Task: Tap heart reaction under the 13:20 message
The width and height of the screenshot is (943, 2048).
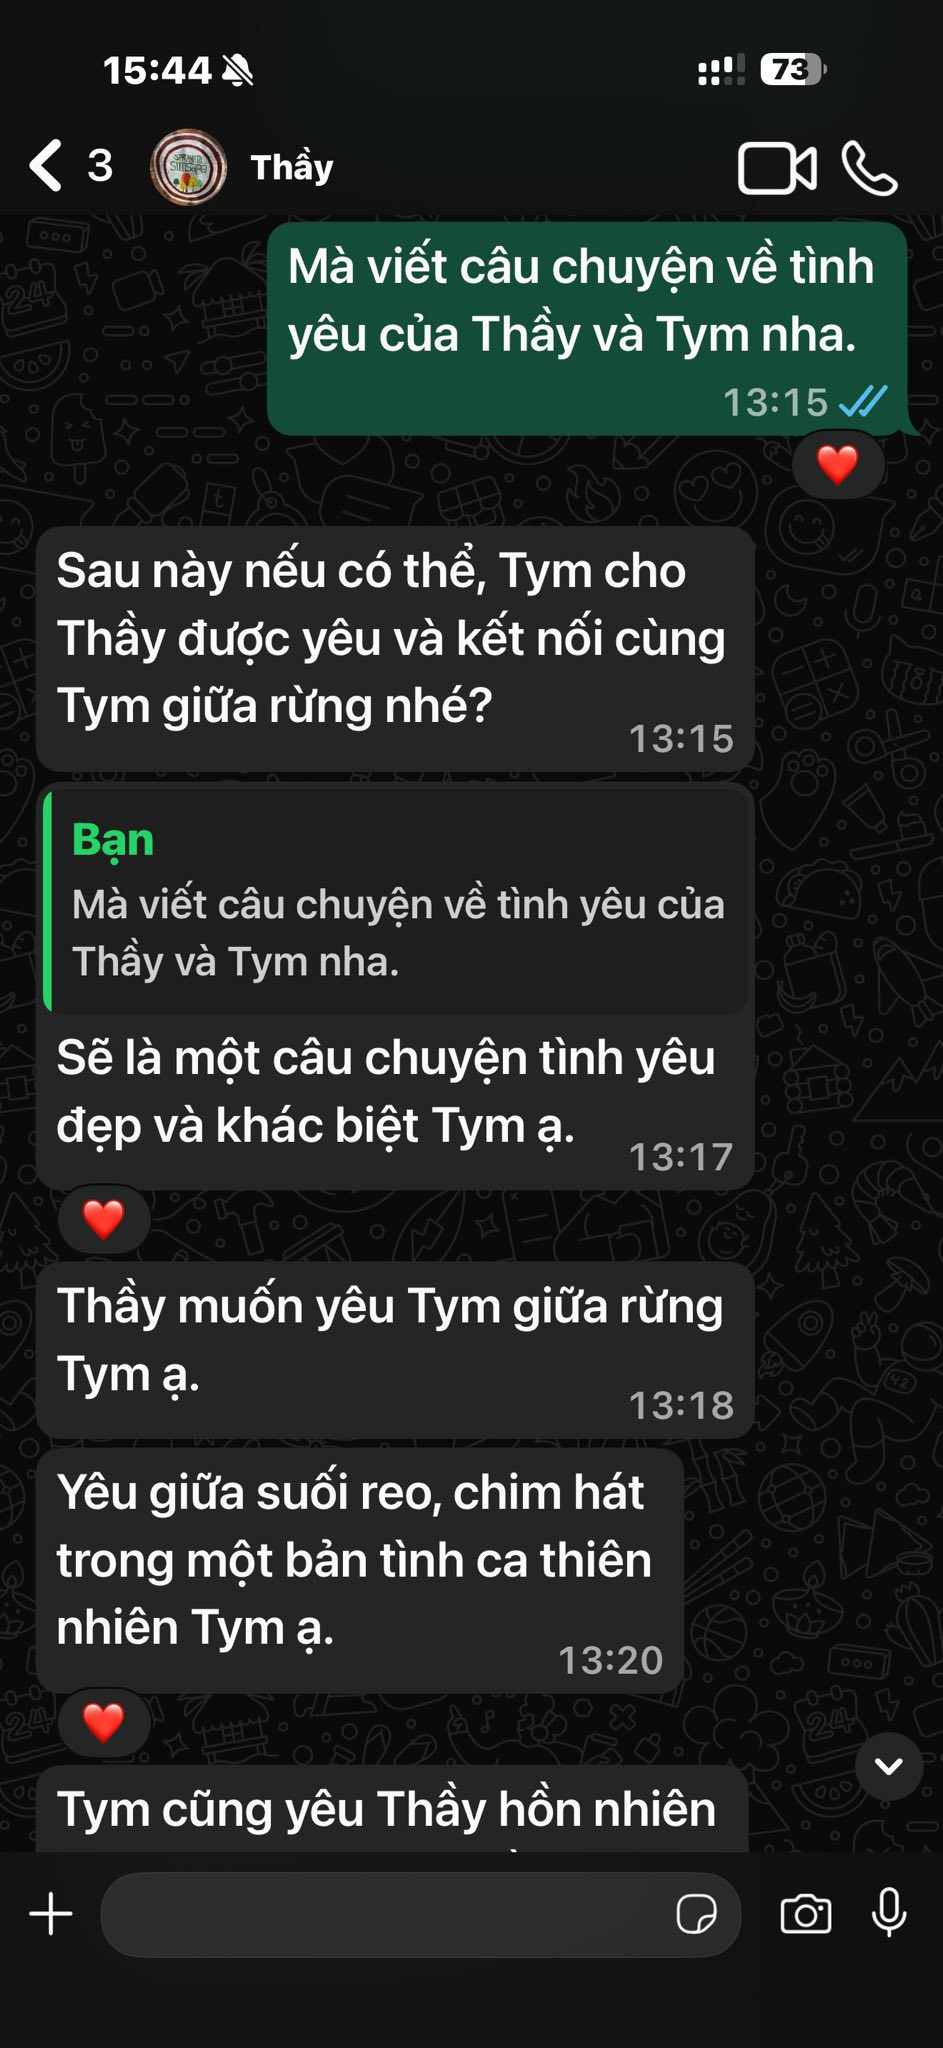Action: coord(104,1722)
